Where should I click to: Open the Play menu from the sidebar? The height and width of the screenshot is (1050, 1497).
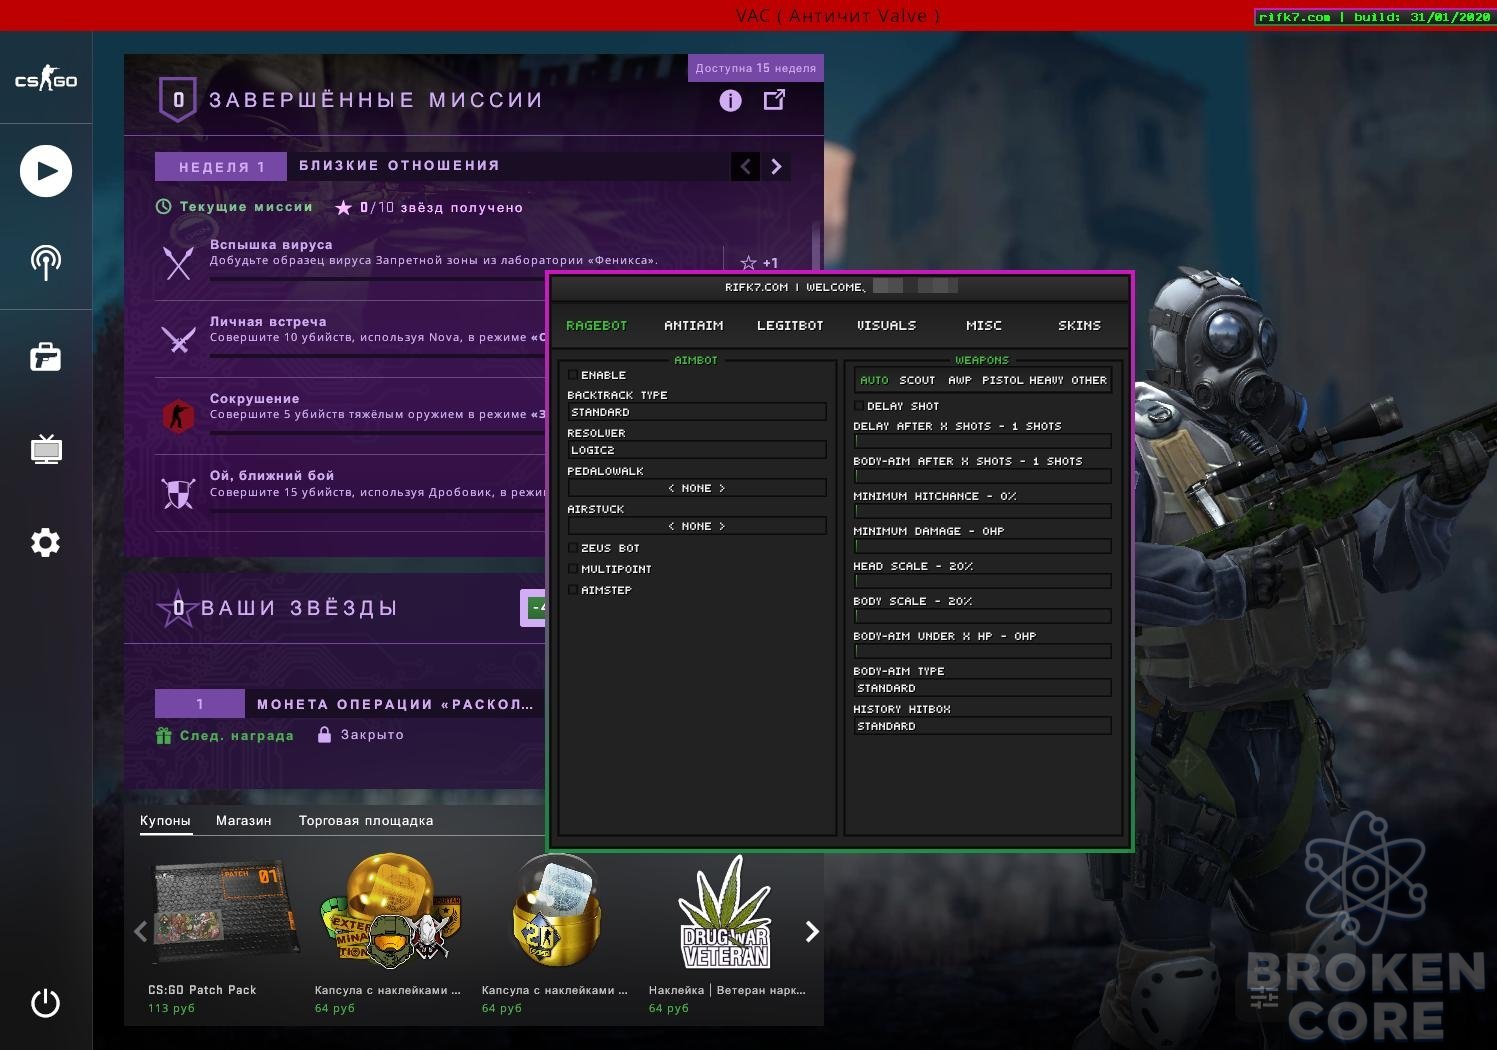[46, 171]
